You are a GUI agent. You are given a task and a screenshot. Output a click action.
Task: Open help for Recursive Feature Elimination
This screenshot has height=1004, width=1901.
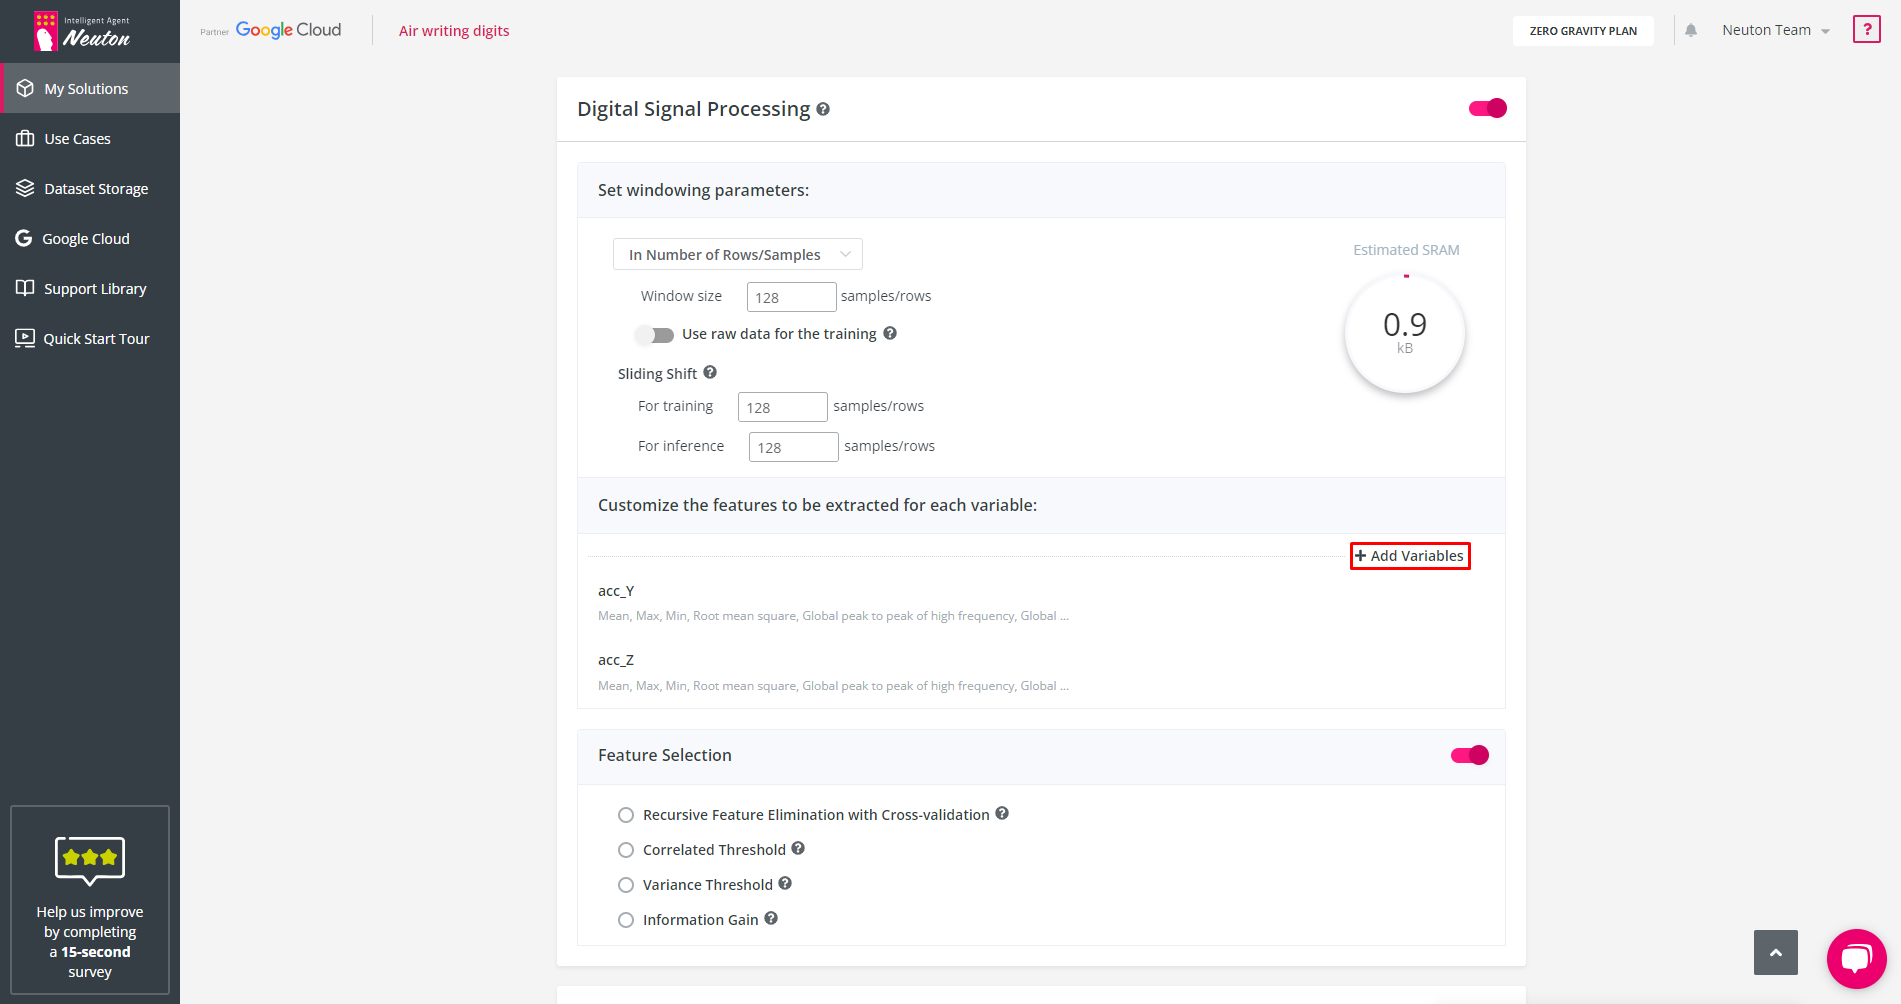click(1002, 813)
